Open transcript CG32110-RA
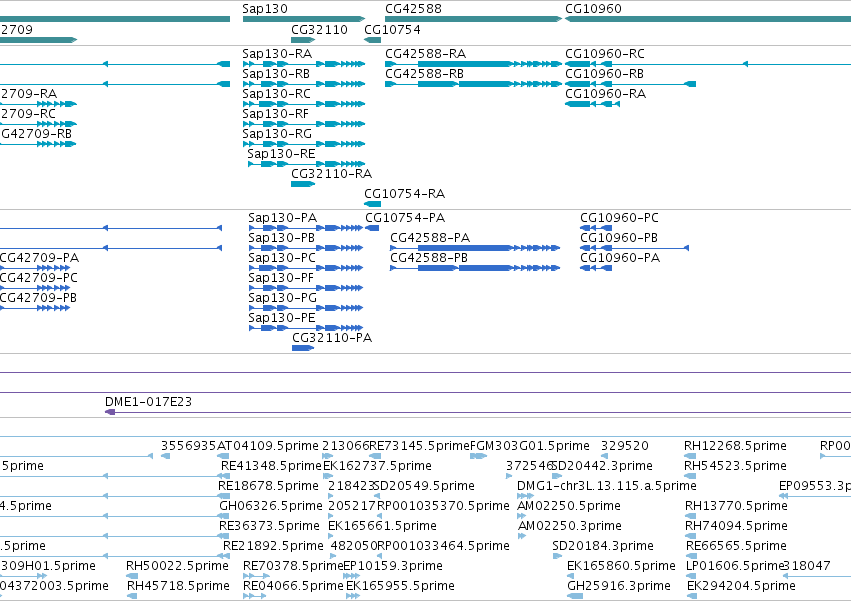 [x=332, y=174]
